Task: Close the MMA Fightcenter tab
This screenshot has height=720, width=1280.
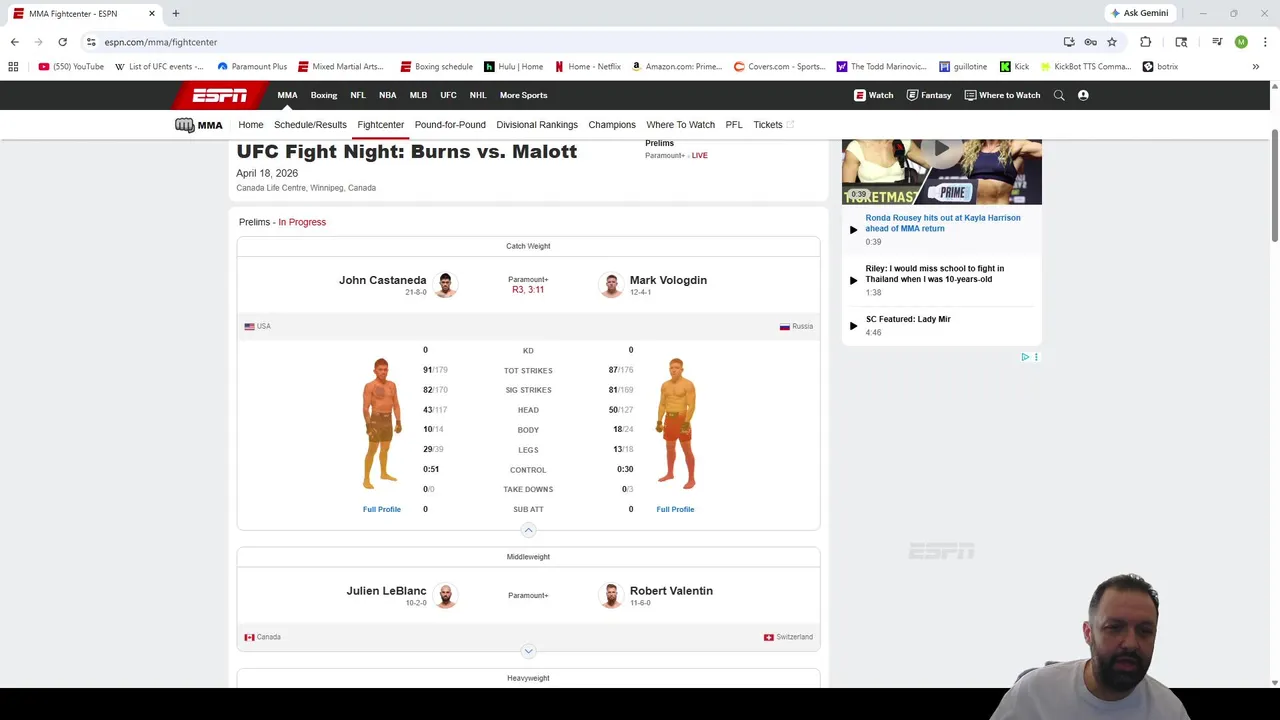Action: pos(152,13)
